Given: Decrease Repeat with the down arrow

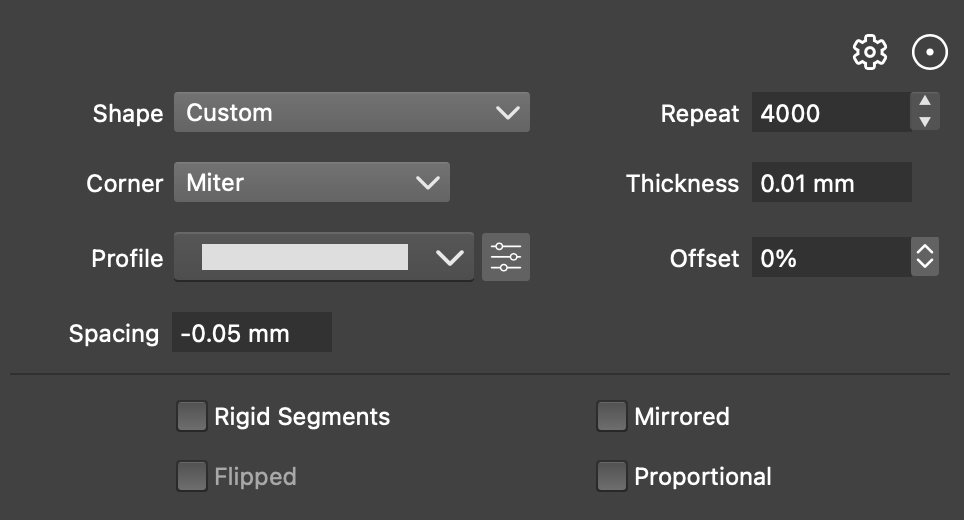Looking at the screenshot, I should click(x=925, y=122).
